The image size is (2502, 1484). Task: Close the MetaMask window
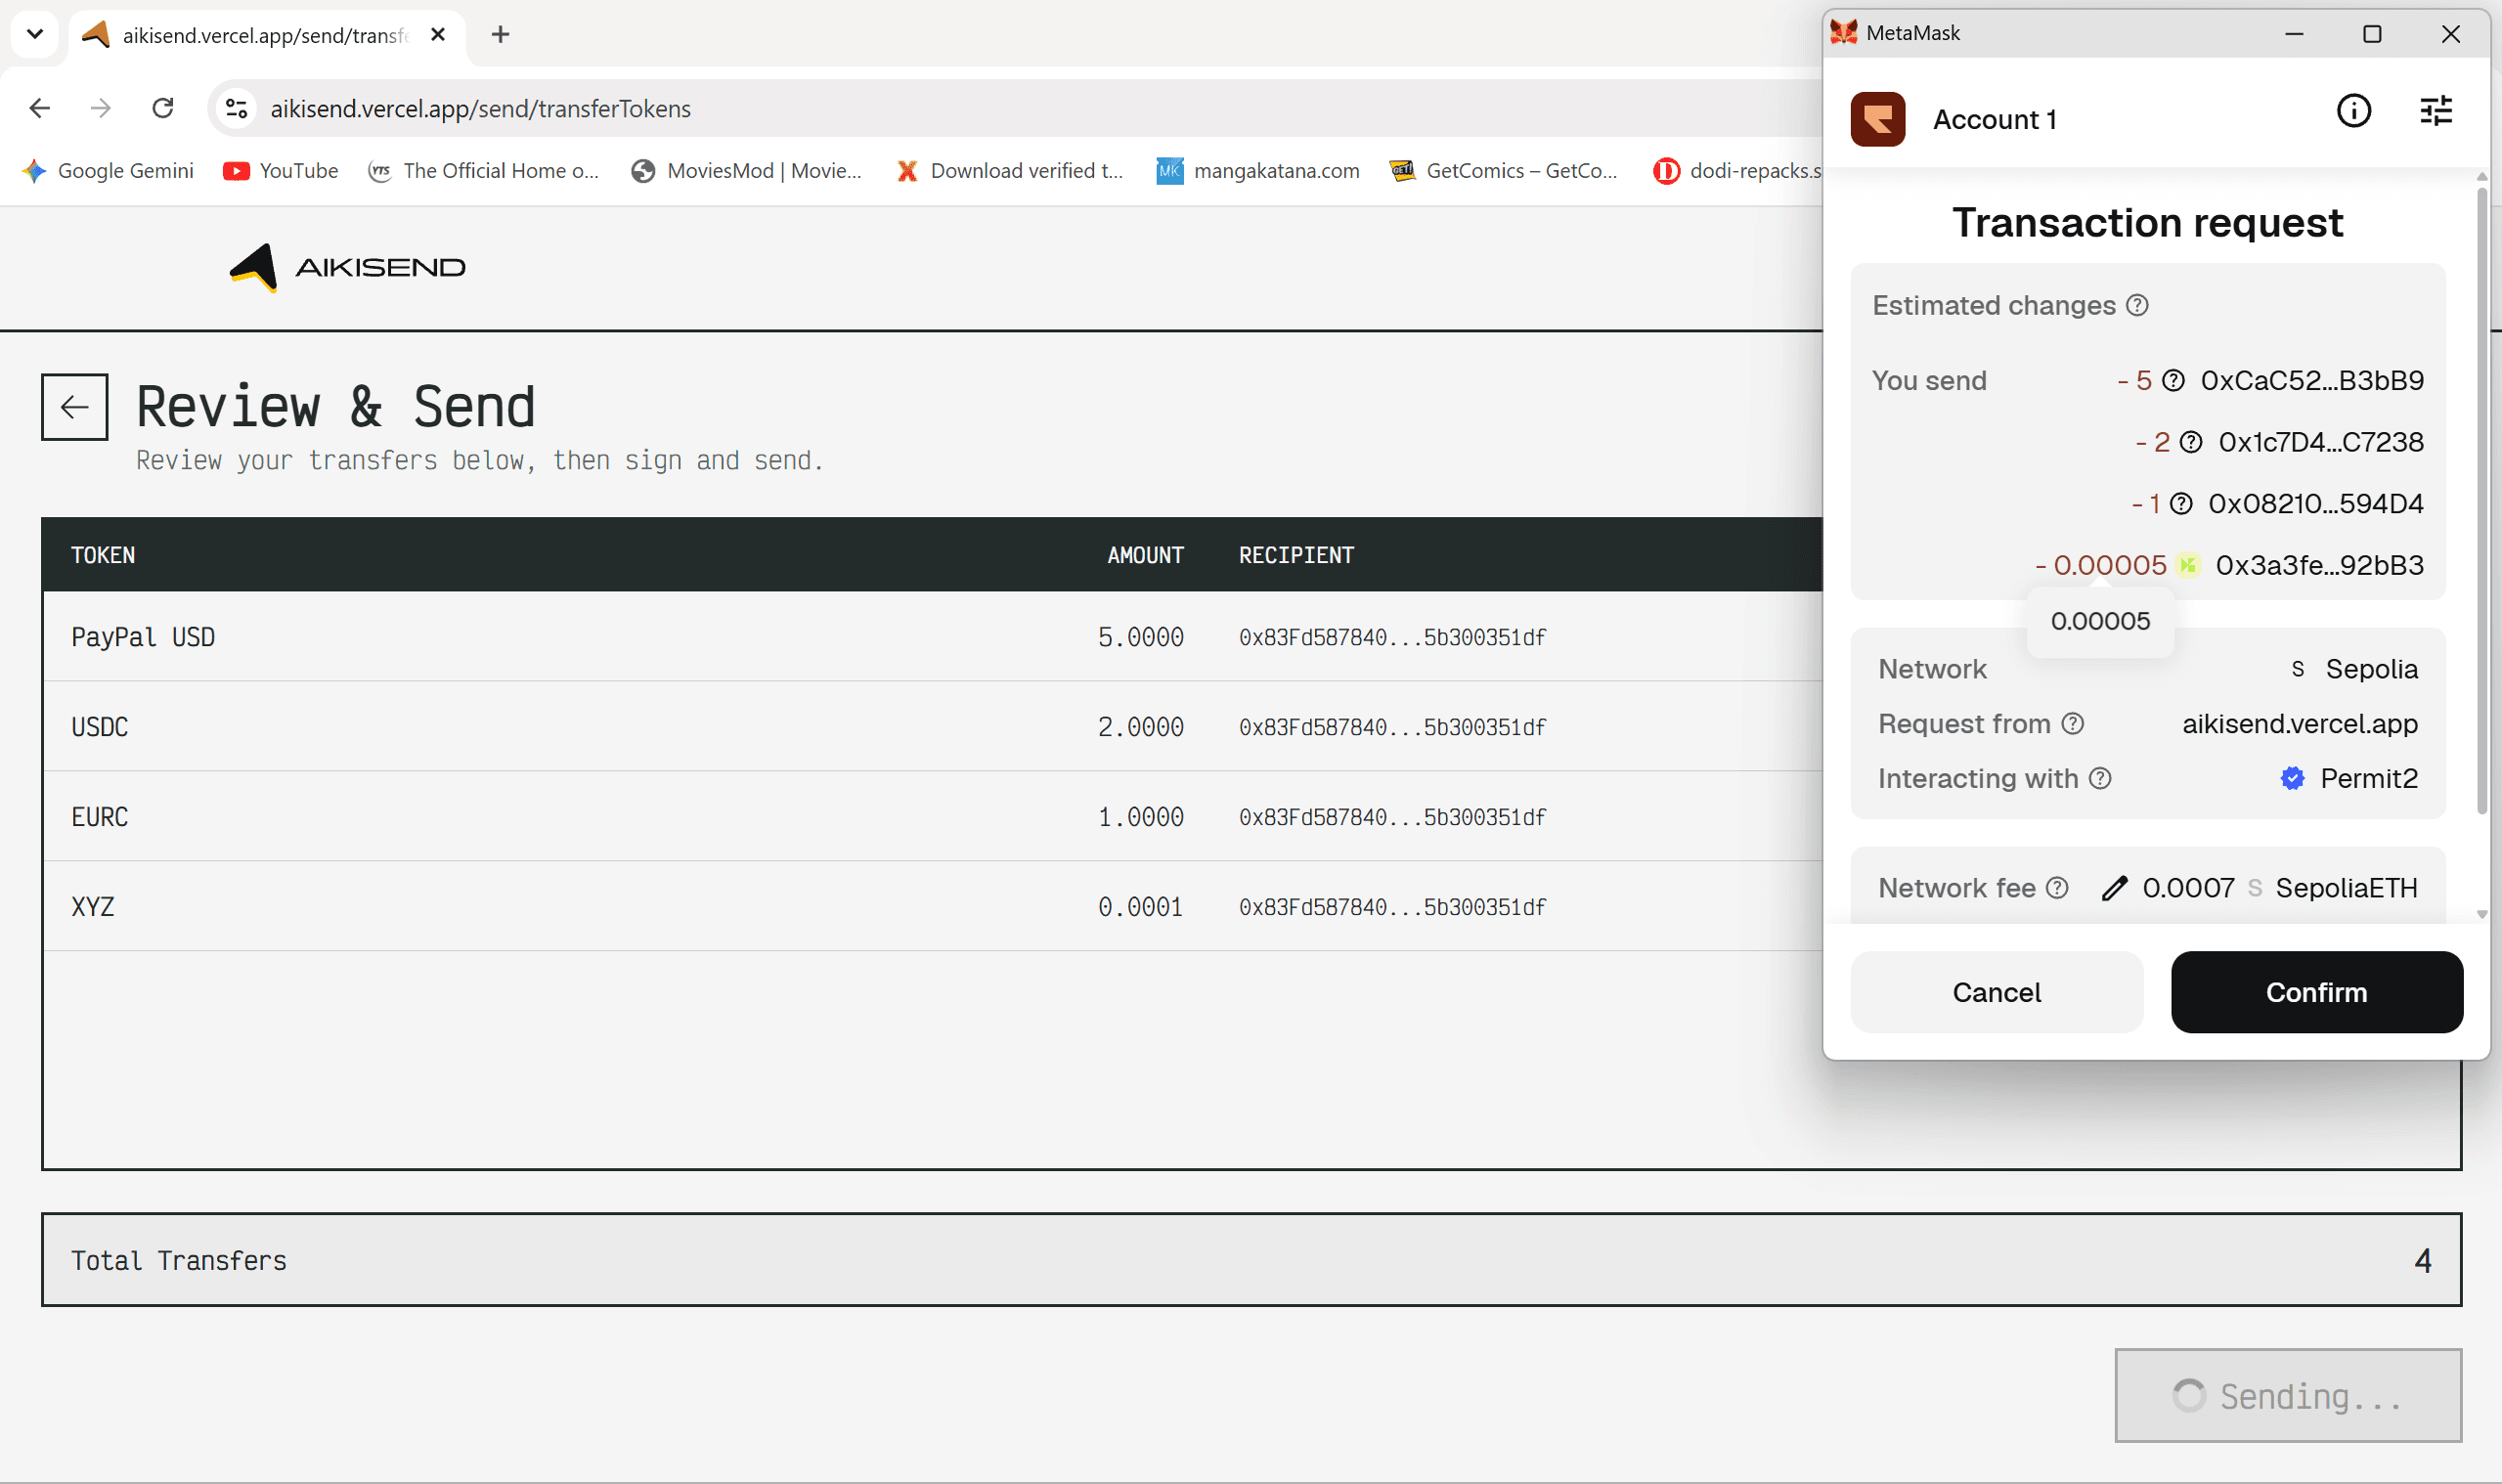(2451, 34)
